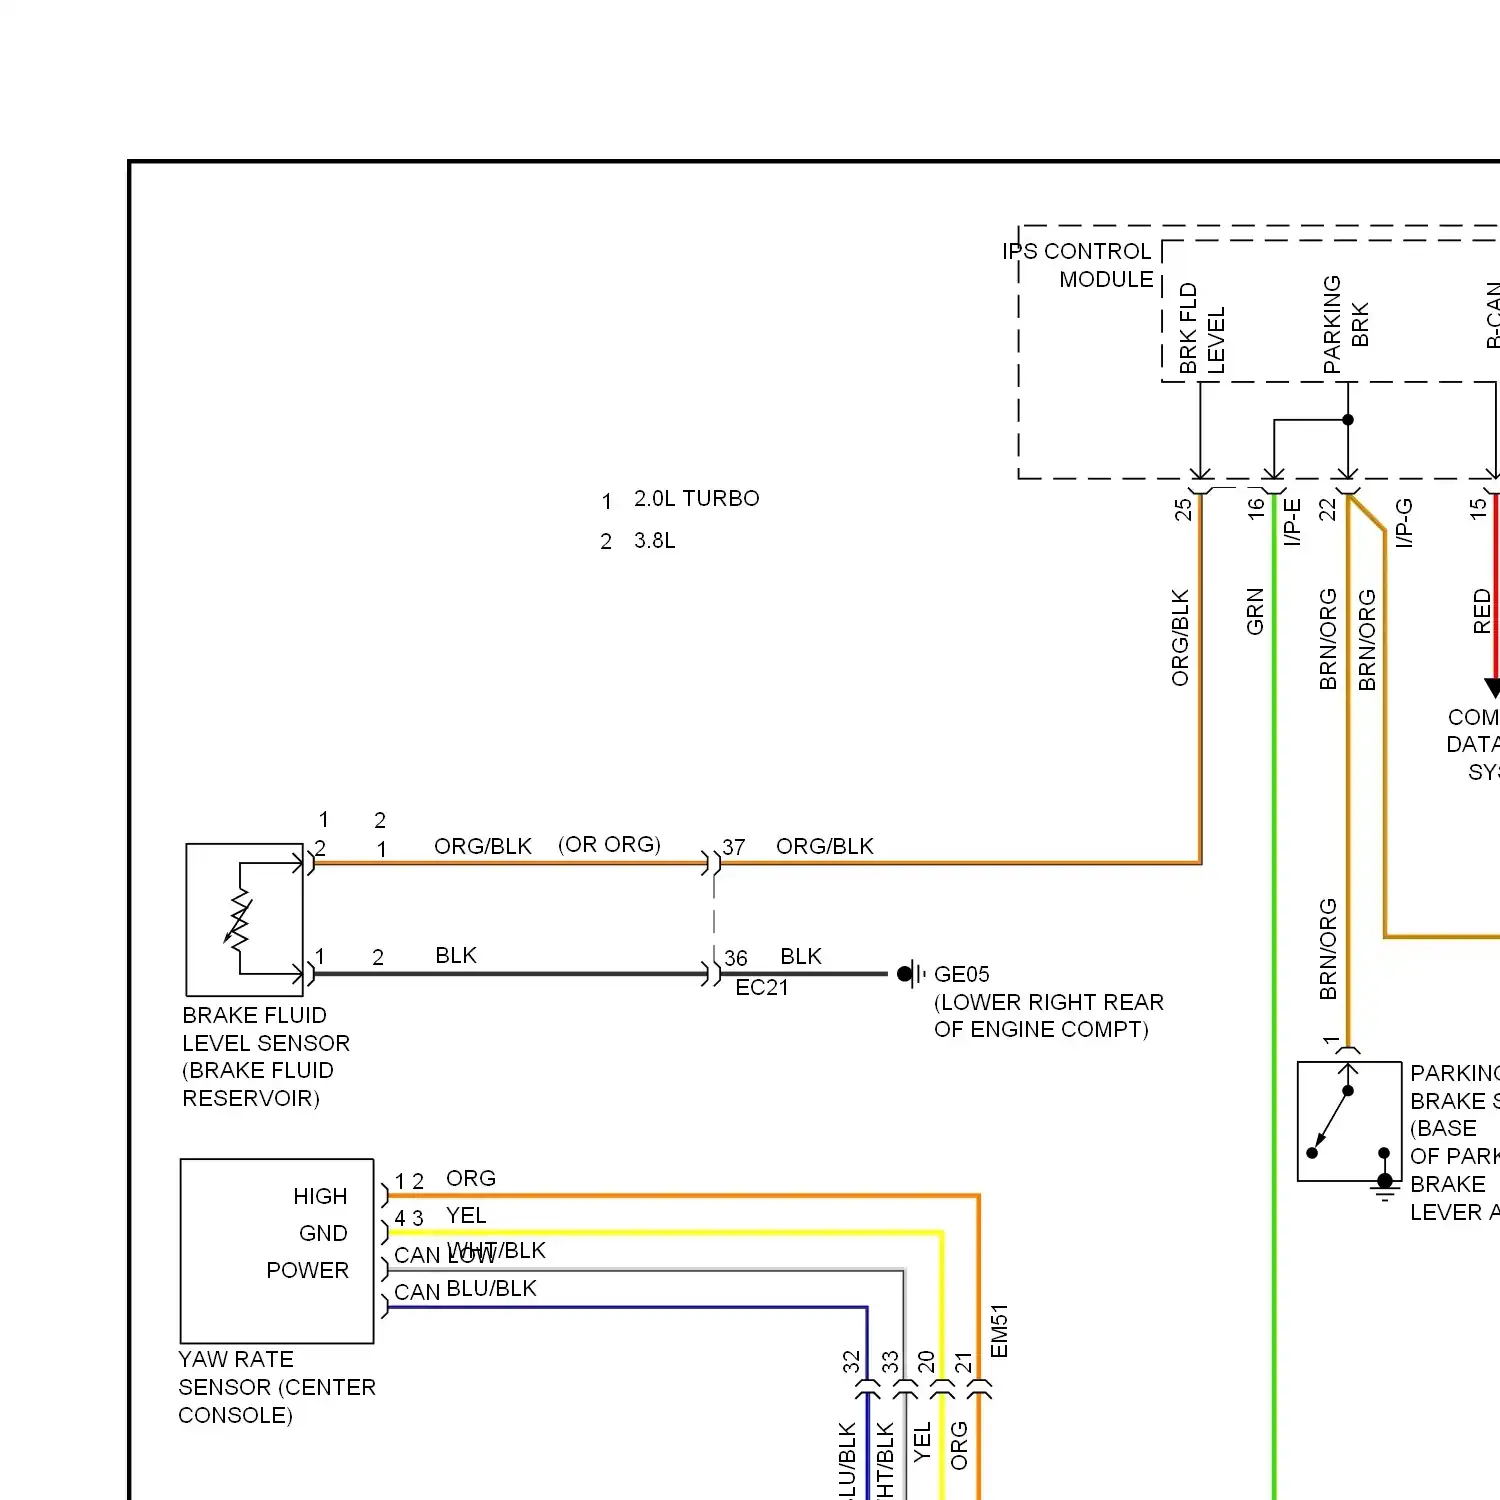1500x1500 pixels.
Task: Click the I/P-G connector label
Action: [1404, 523]
